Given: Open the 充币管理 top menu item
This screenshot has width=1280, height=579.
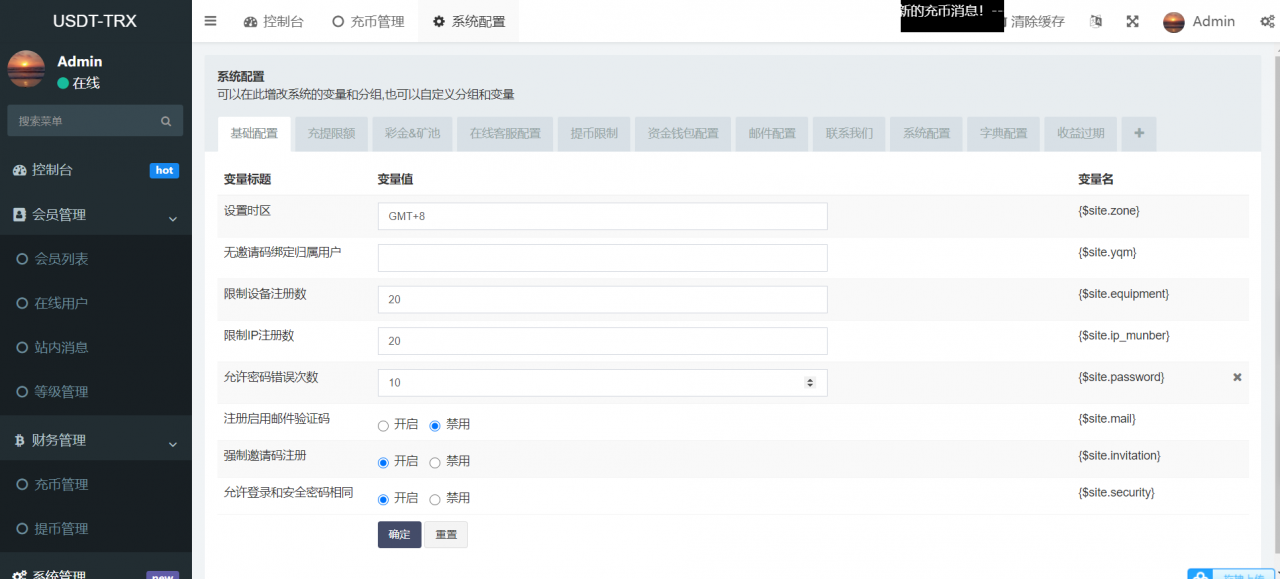Looking at the screenshot, I should click(x=367, y=20).
